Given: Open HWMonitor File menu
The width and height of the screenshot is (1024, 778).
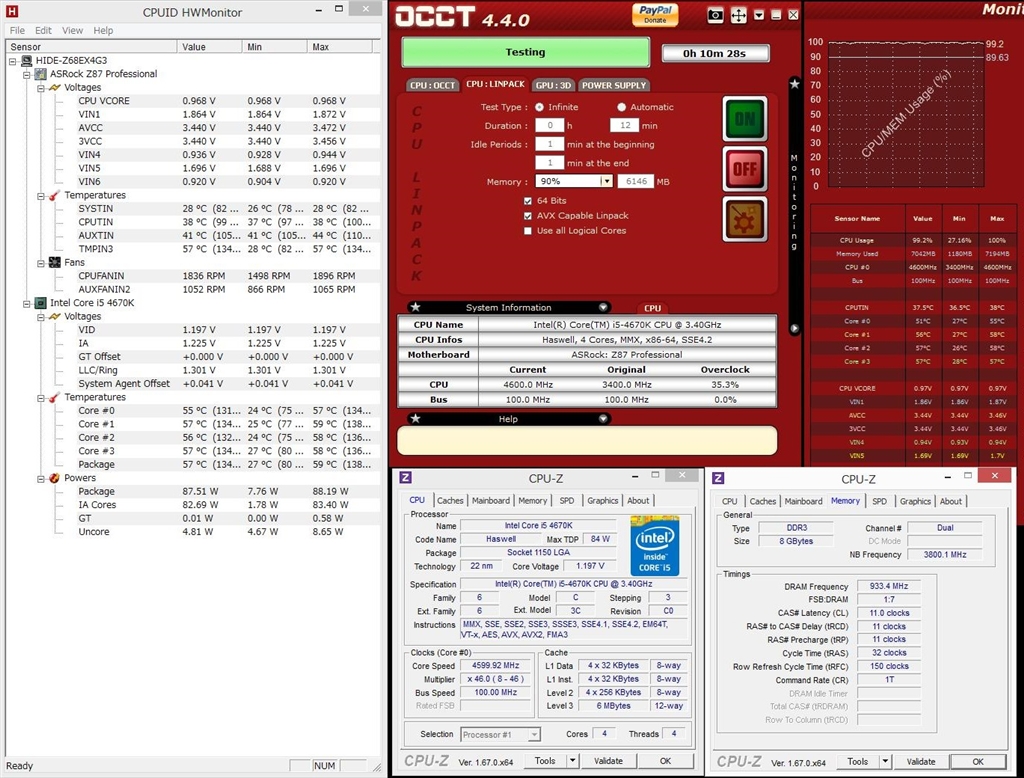Looking at the screenshot, I should point(17,30).
